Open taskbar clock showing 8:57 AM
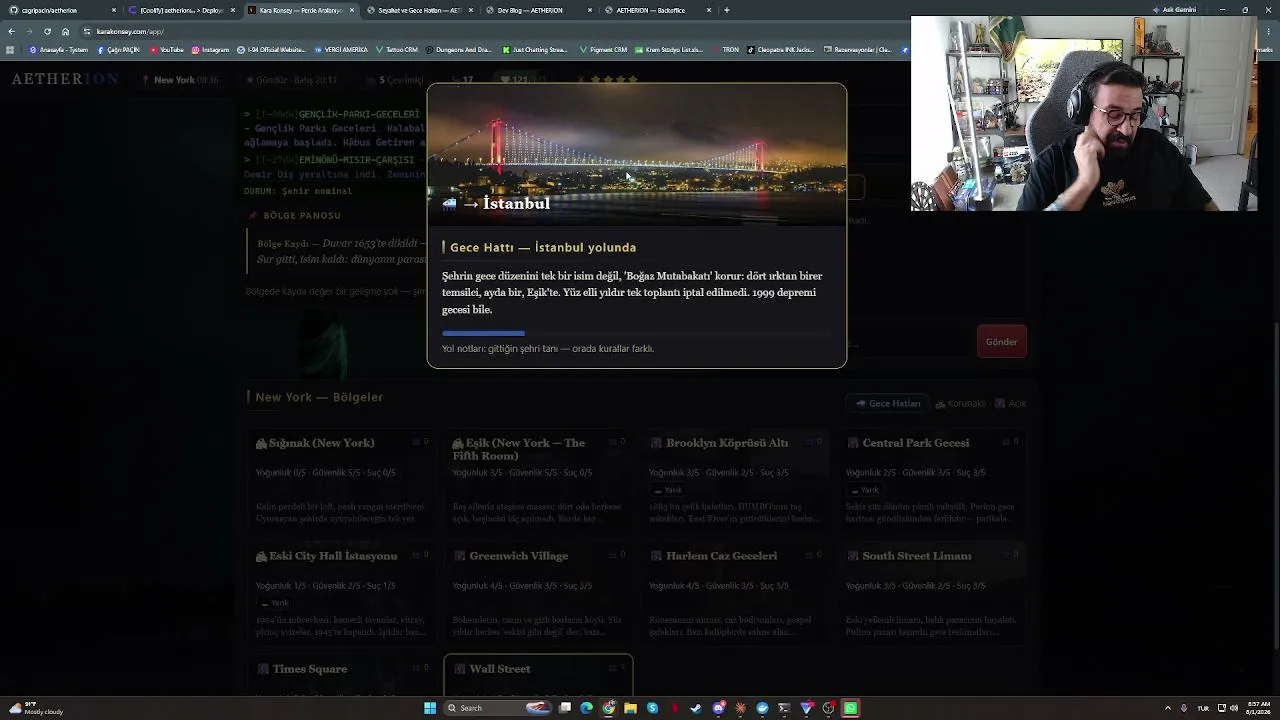 [x=1258, y=708]
